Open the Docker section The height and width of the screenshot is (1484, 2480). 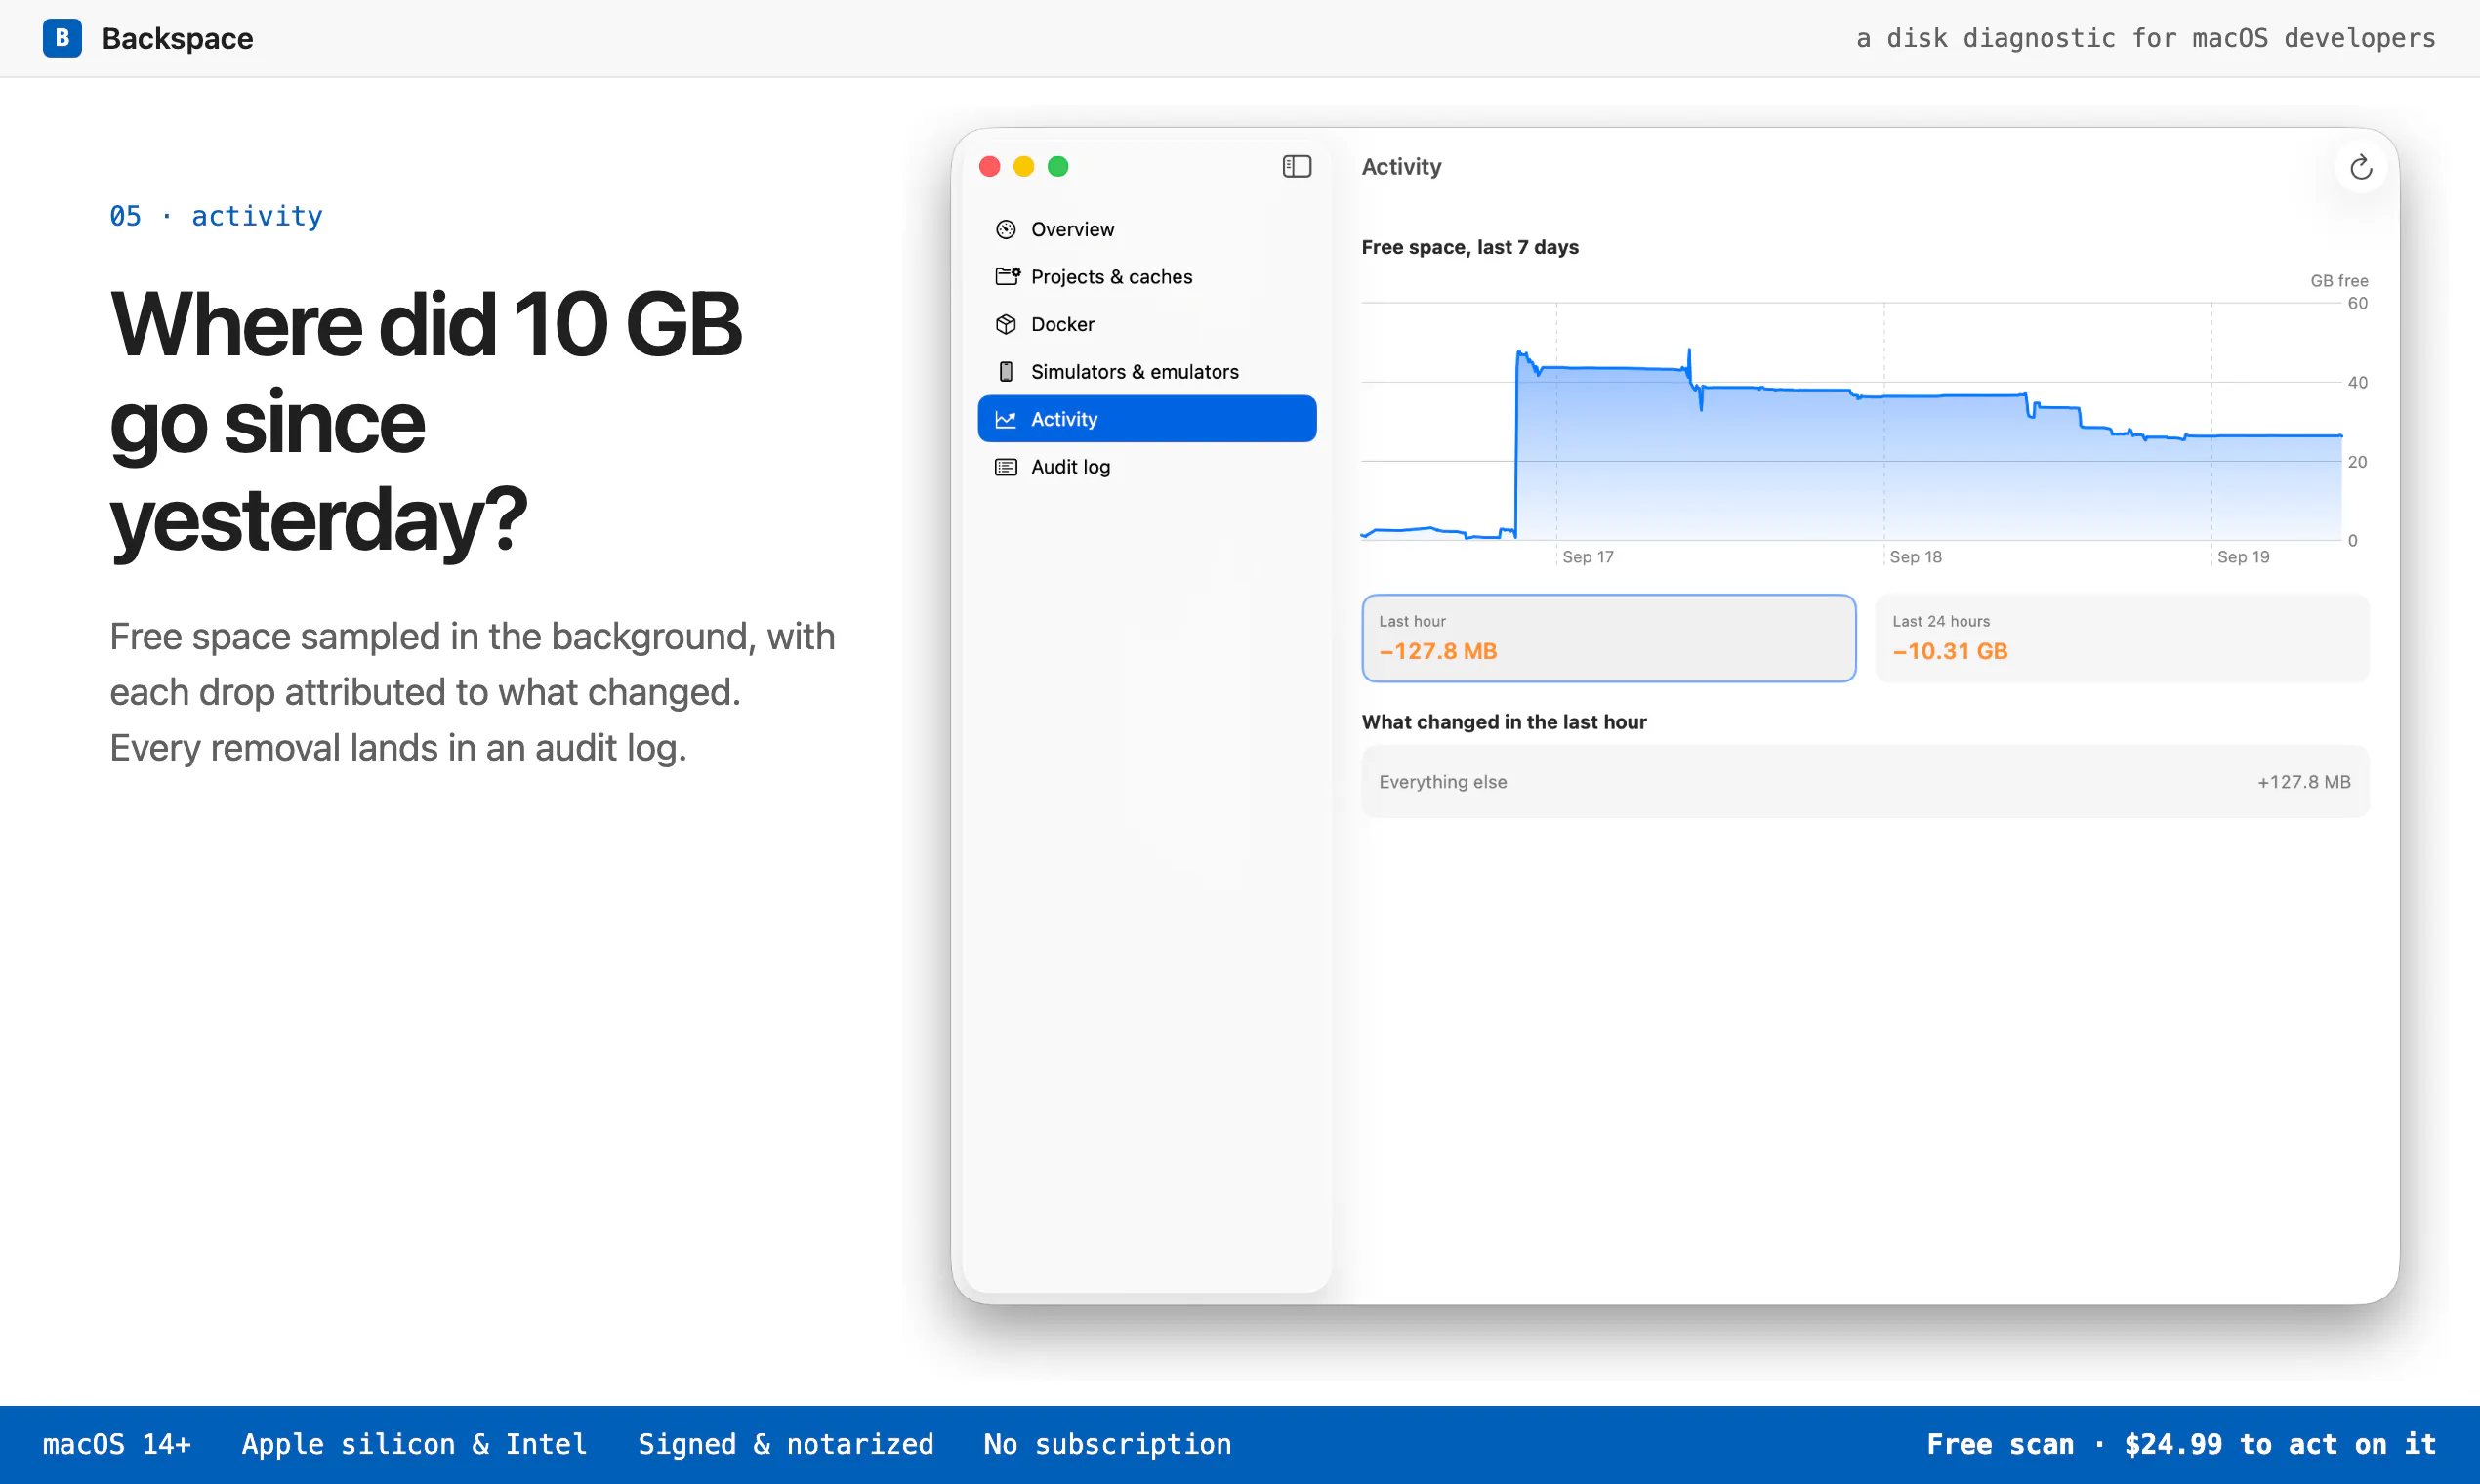[1147, 324]
